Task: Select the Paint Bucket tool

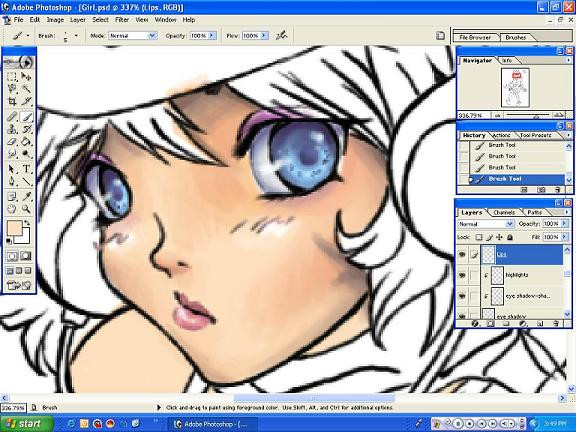Action: 26,141
